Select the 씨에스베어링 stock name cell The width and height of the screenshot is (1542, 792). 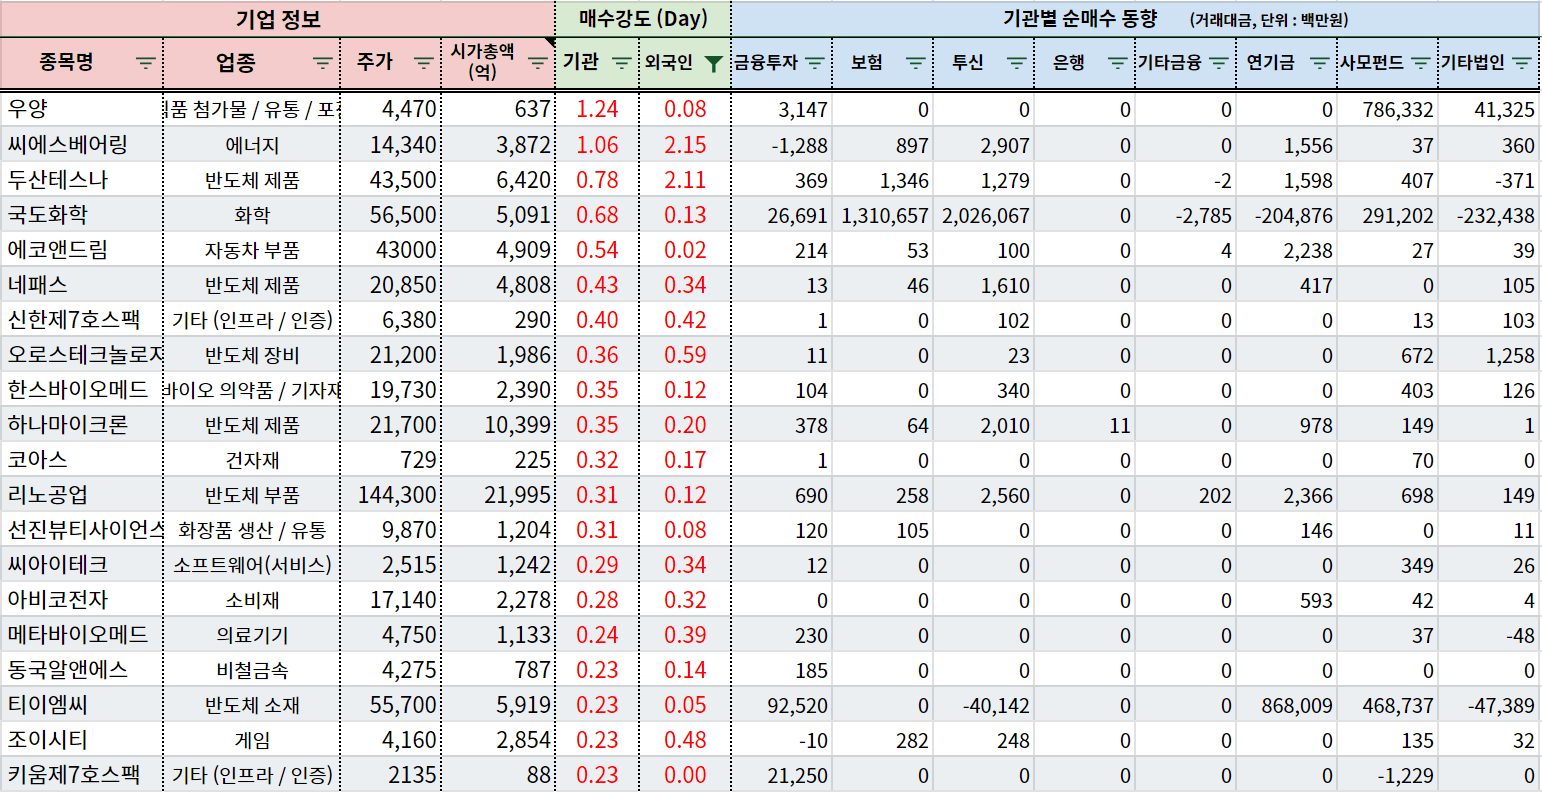82,144
